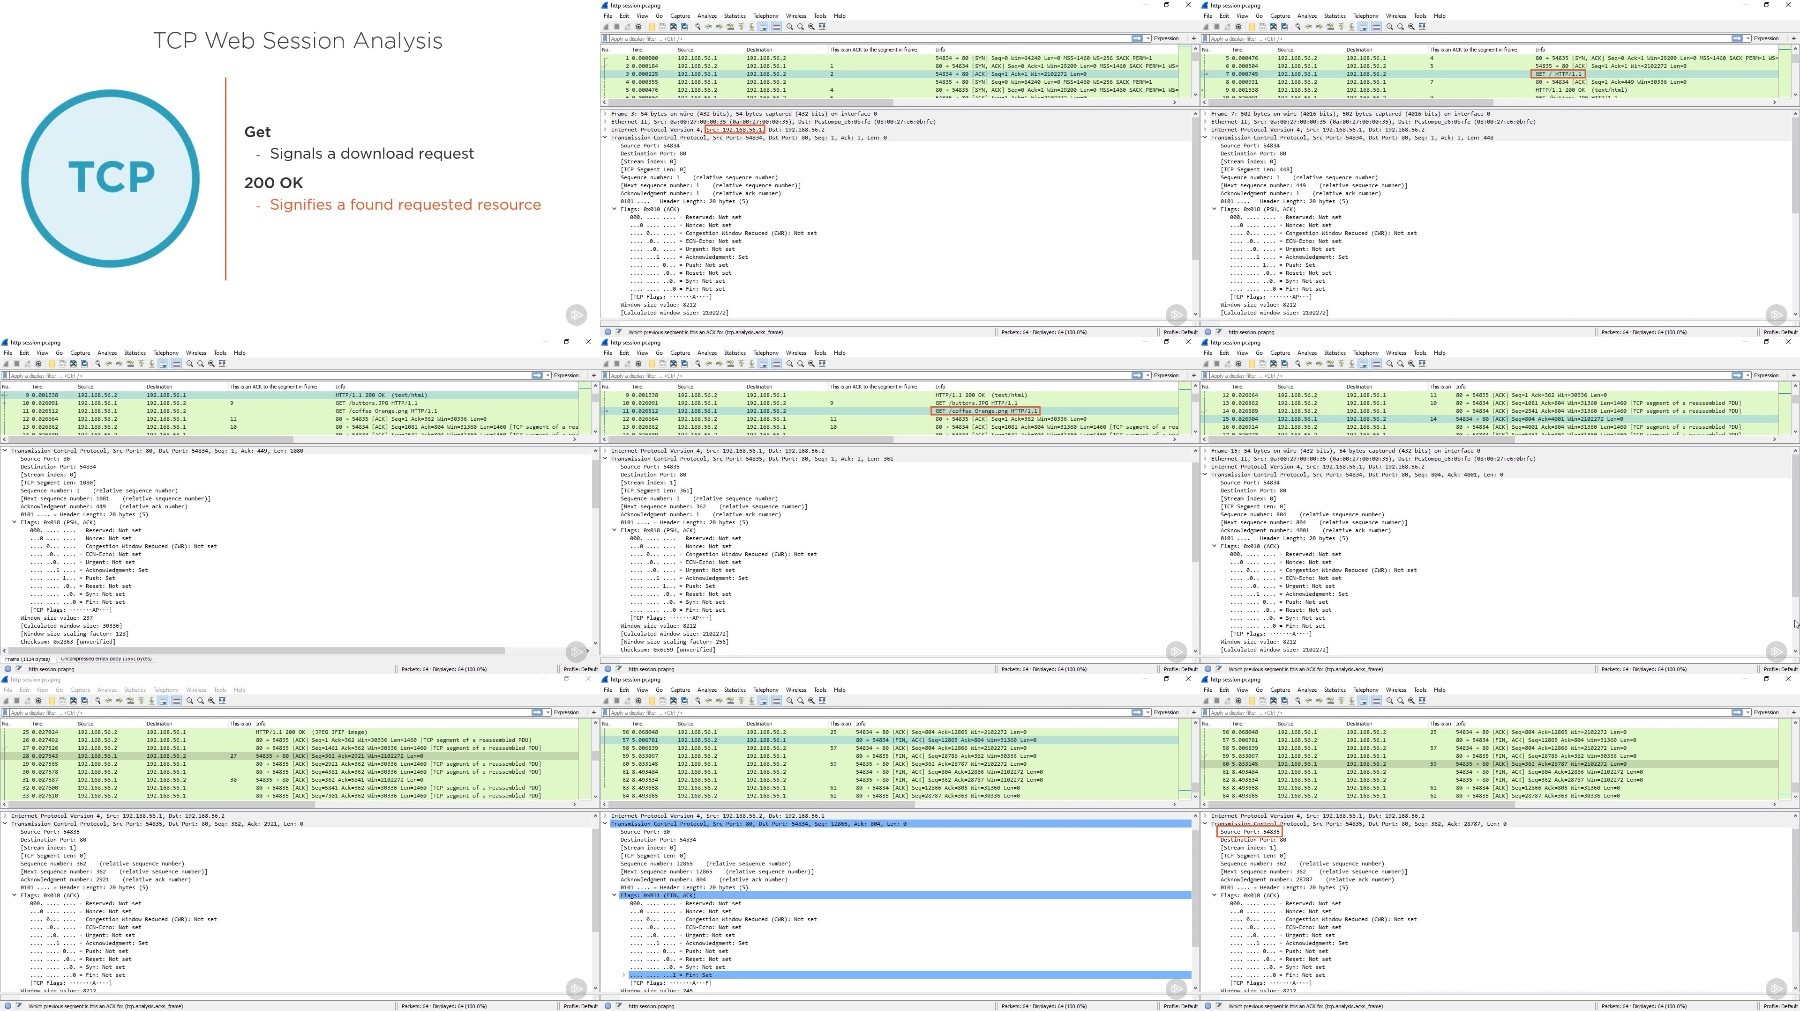Open display filter history dropdown, packet 15 window

click(1746, 375)
